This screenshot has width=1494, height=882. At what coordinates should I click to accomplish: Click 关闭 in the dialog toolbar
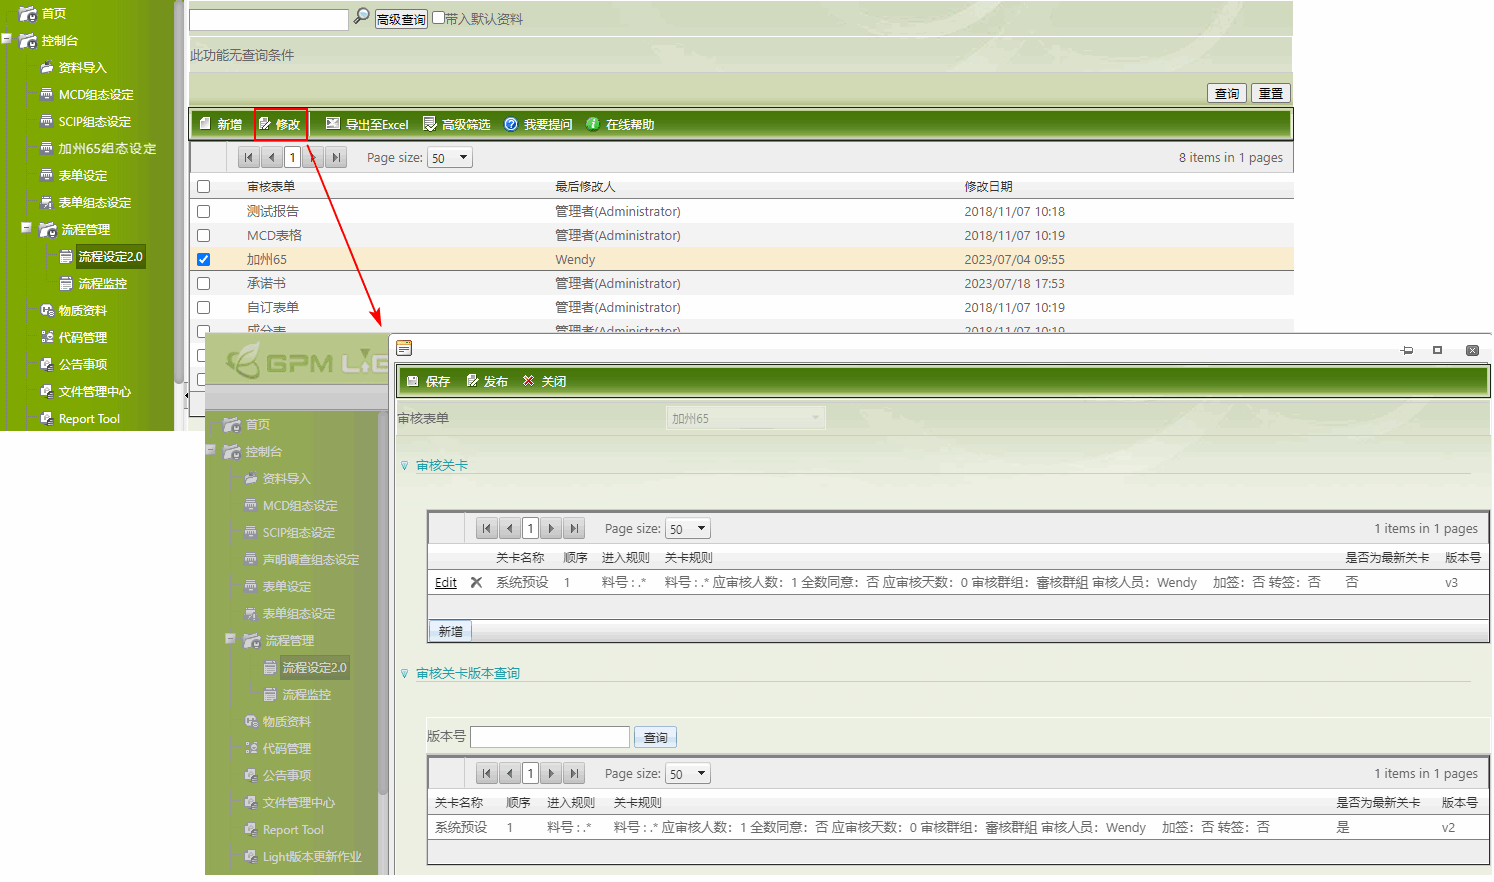click(x=544, y=381)
